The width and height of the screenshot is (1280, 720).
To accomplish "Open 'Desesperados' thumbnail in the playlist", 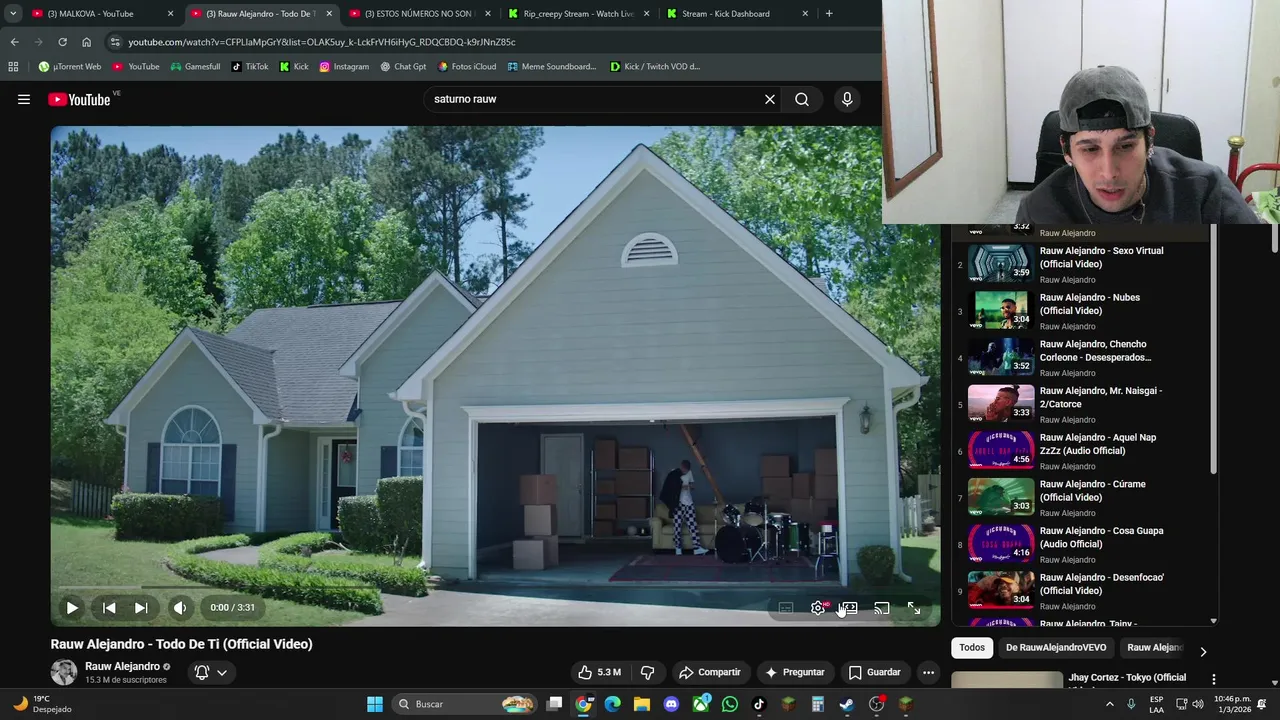I will point(1001,358).
